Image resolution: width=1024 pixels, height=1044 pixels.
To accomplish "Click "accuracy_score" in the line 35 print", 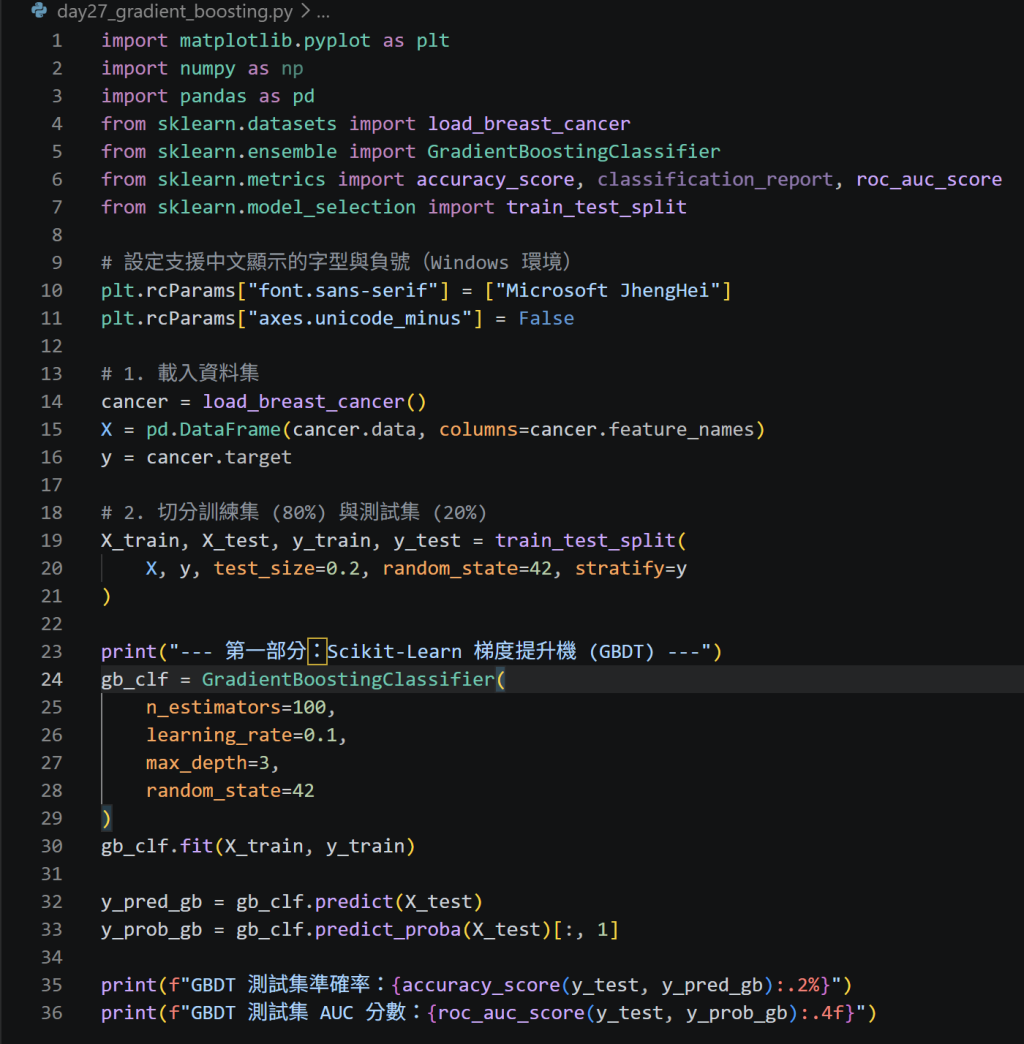I will 481,985.
